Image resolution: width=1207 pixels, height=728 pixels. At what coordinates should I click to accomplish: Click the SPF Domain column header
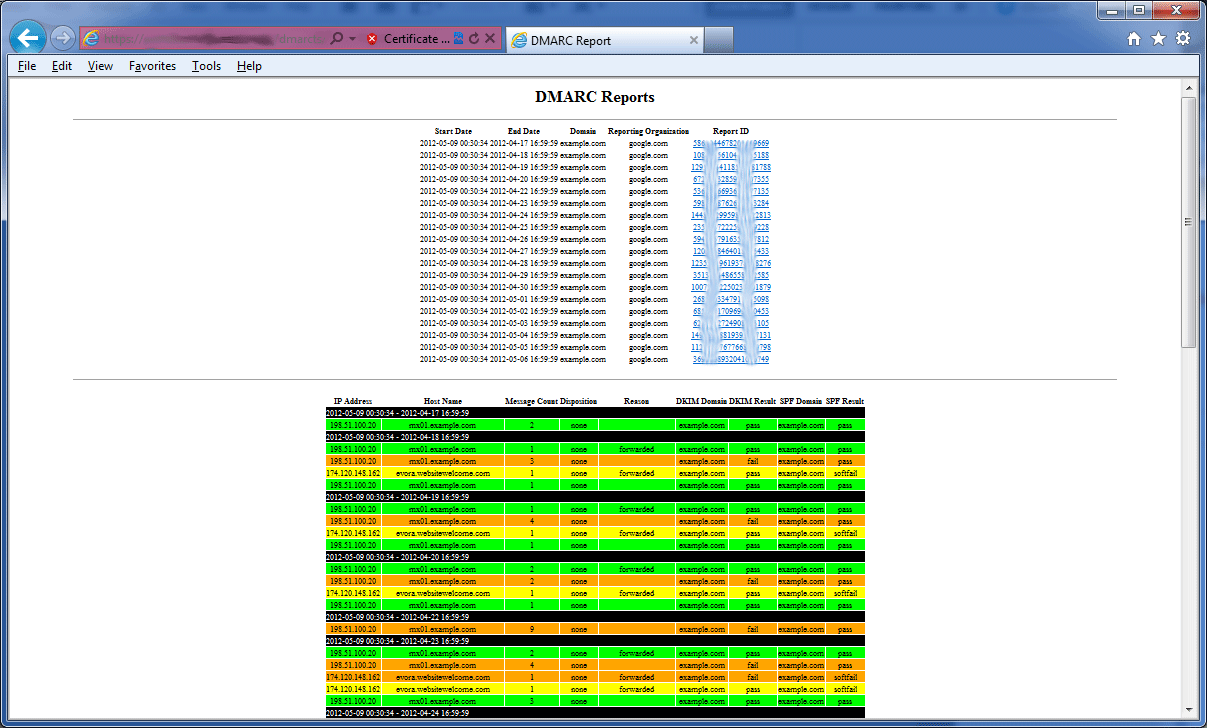tap(801, 401)
